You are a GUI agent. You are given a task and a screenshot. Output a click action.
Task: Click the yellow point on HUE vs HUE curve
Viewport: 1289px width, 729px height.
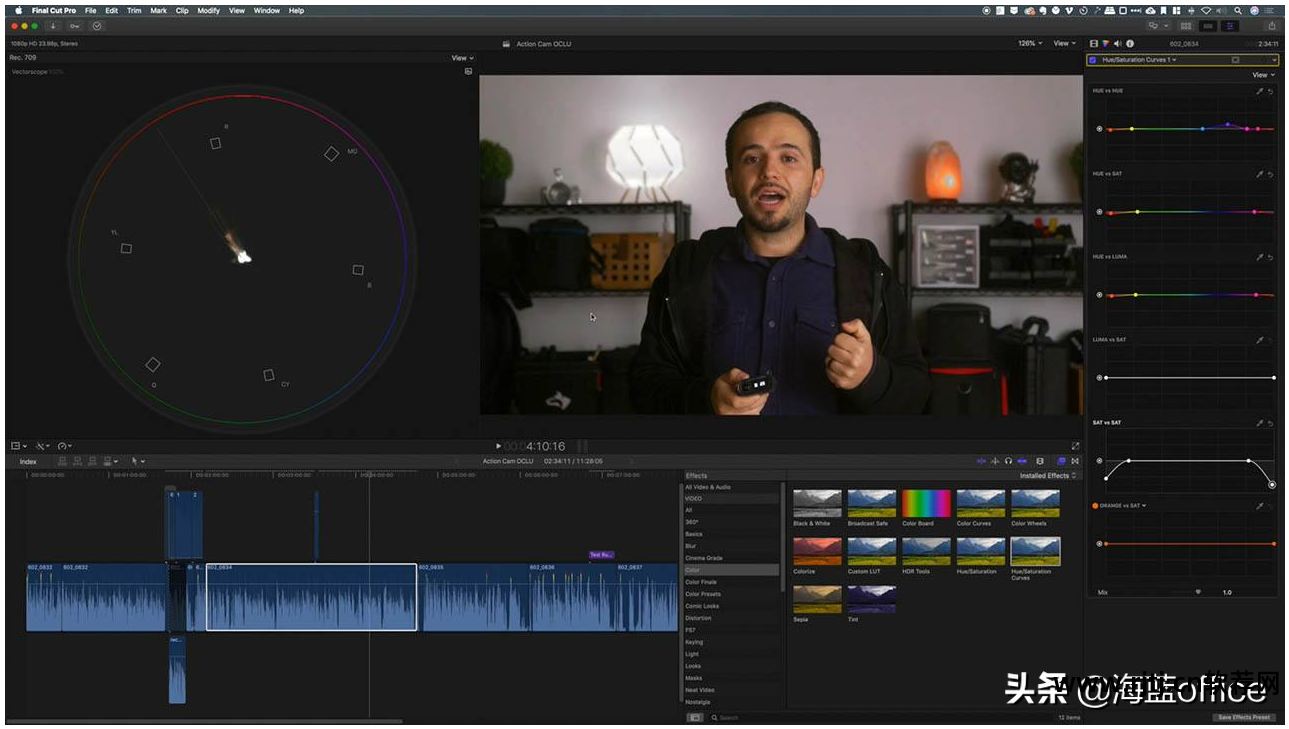coord(1132,129)
